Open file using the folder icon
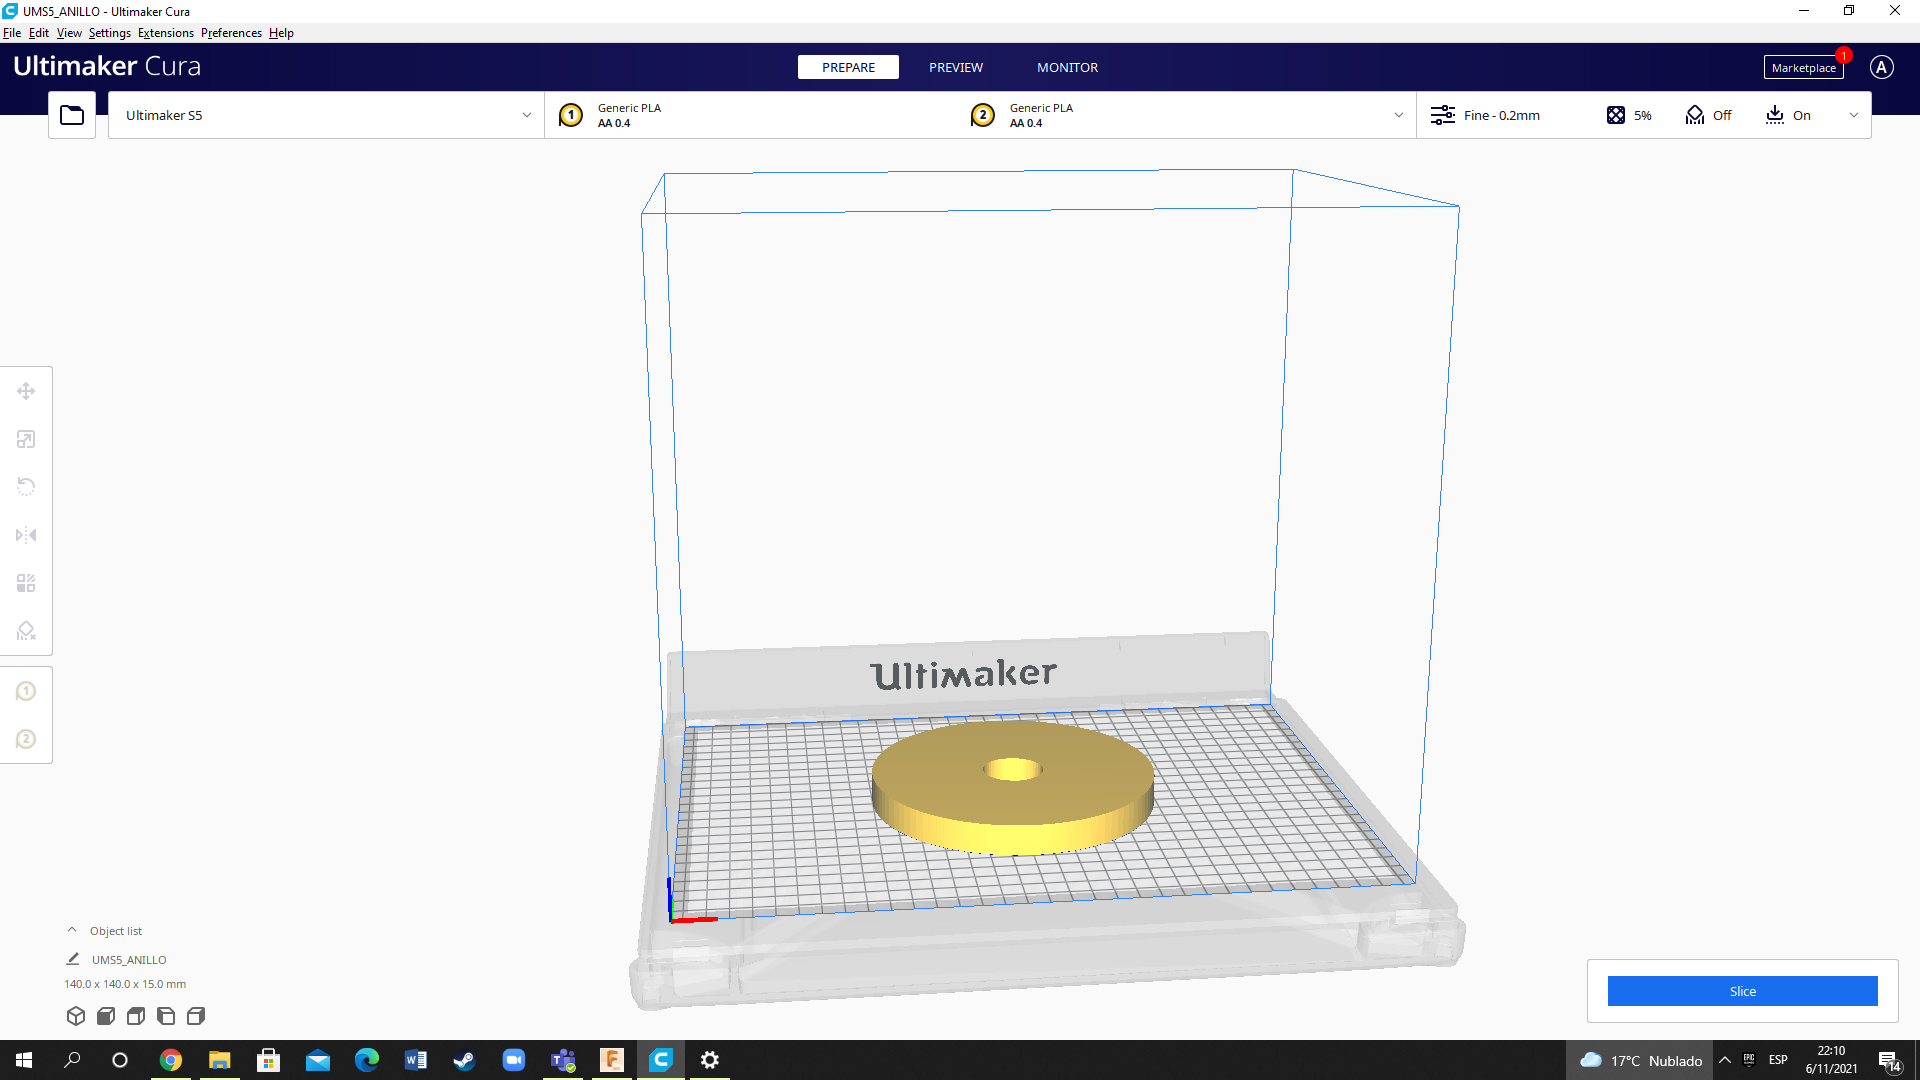The width and height of the screenshot is (1920, 1080). point(72,115)
